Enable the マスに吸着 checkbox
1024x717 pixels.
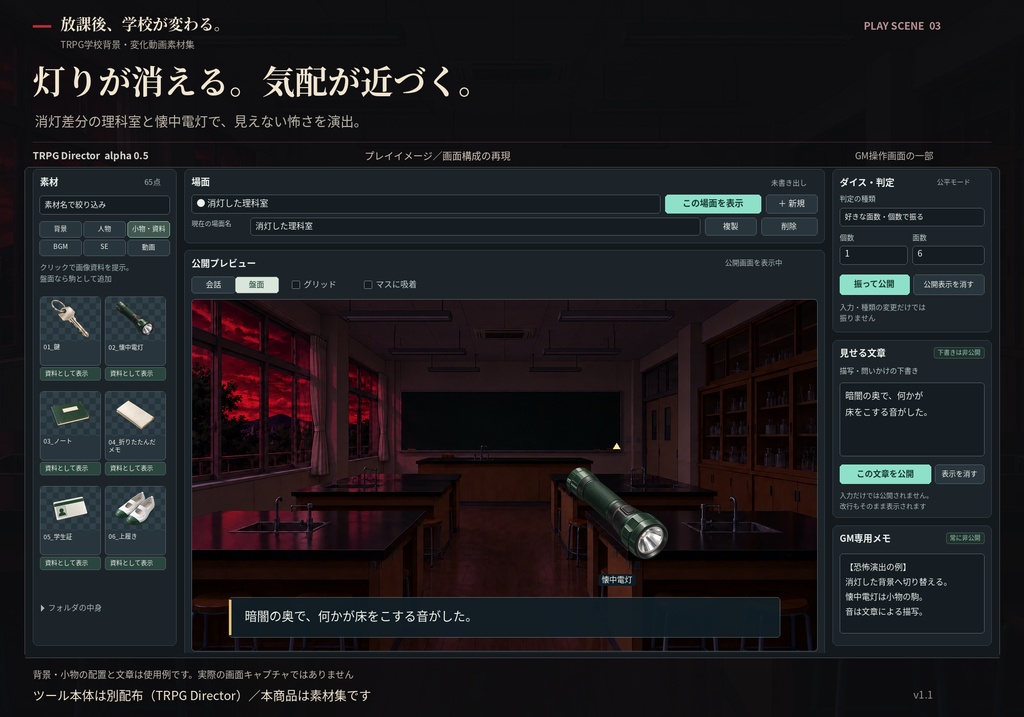point(368,285)
